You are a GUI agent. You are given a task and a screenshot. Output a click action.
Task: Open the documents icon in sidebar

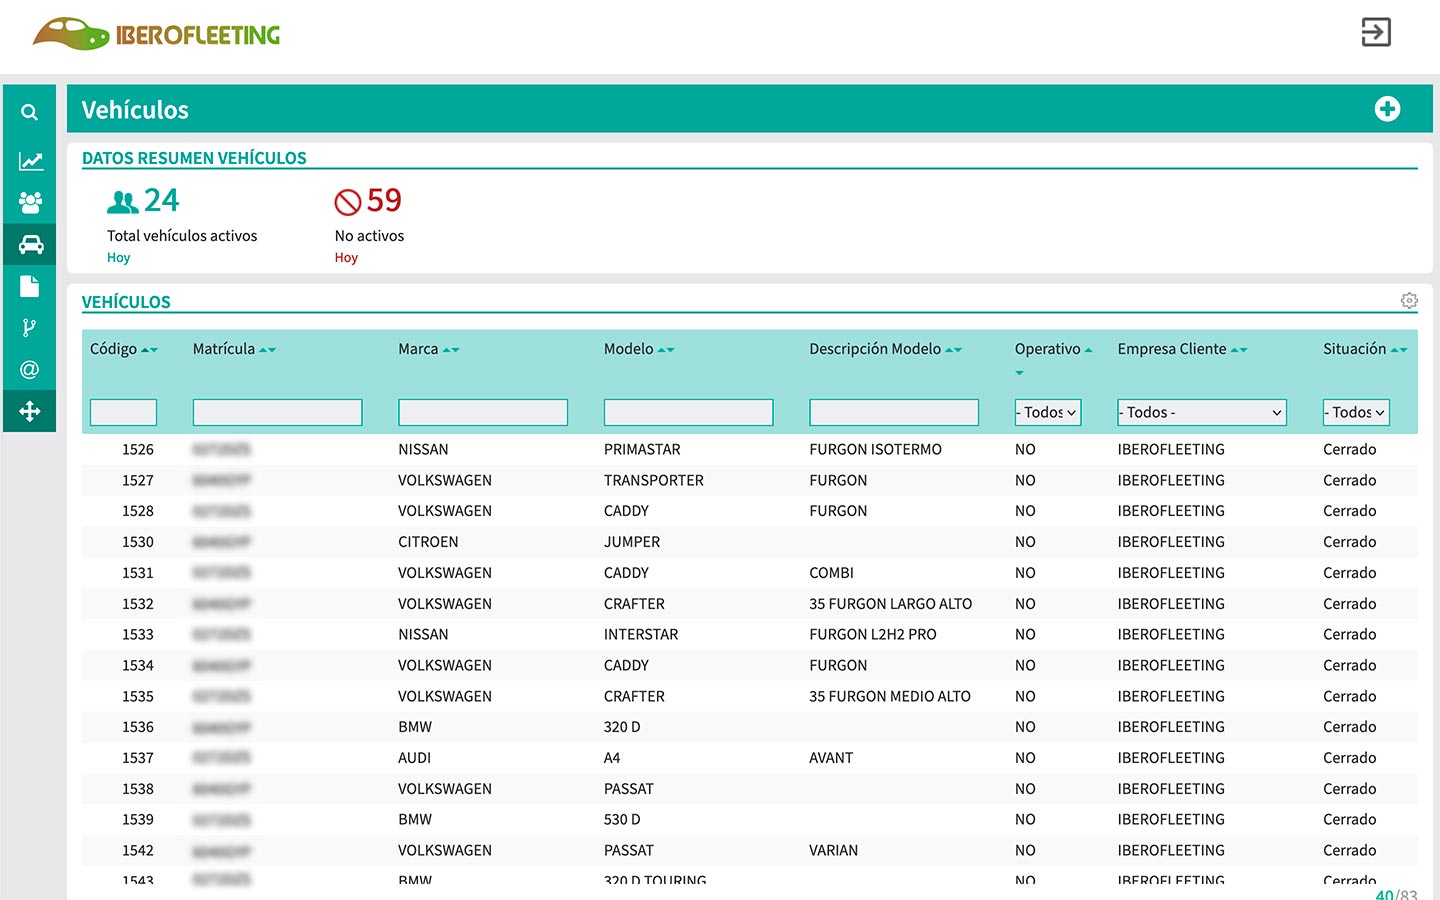point(30,286)
